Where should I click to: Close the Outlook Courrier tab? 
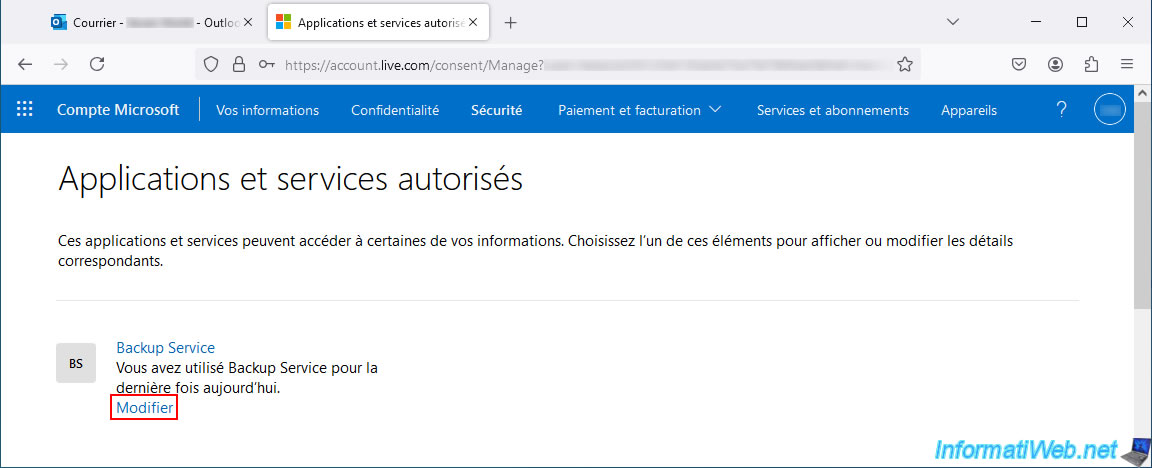248,23
